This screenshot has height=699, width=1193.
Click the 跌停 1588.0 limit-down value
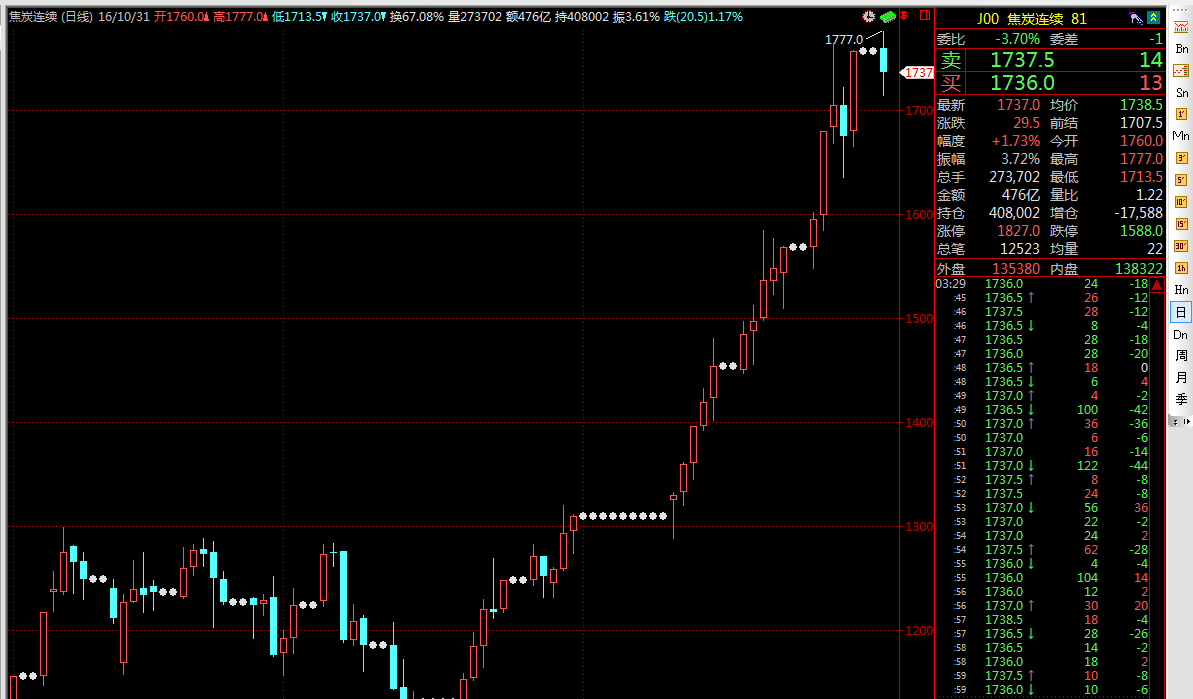(1141, 230)
